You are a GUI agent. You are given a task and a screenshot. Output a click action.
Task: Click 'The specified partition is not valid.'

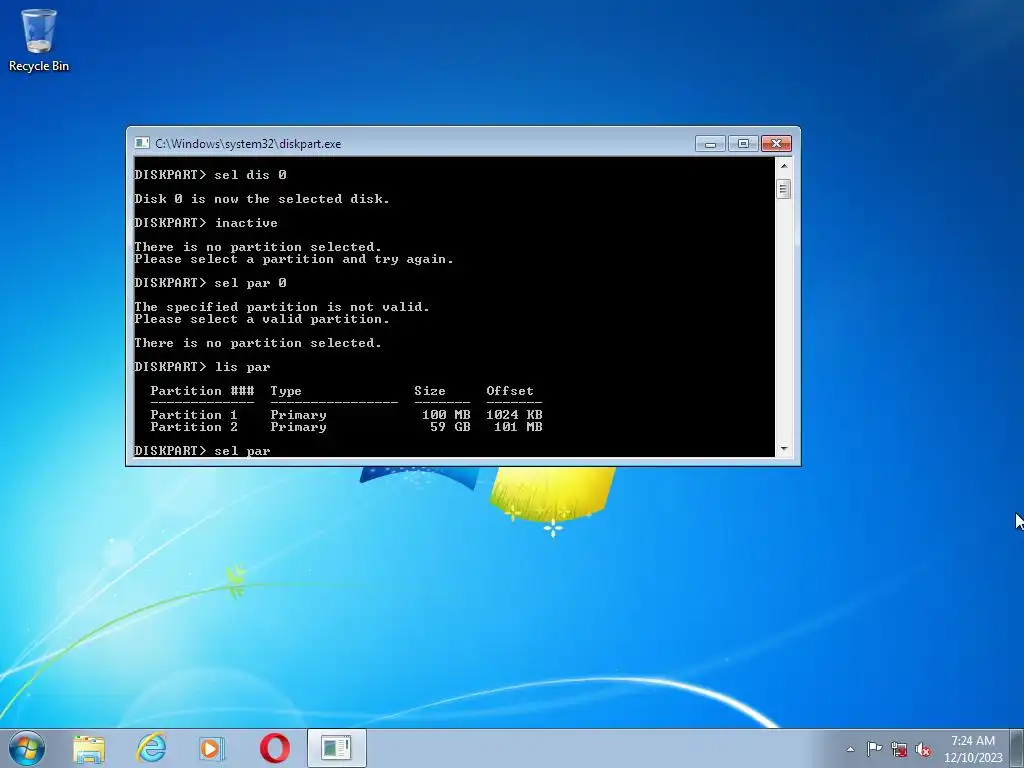coord(282,307)
